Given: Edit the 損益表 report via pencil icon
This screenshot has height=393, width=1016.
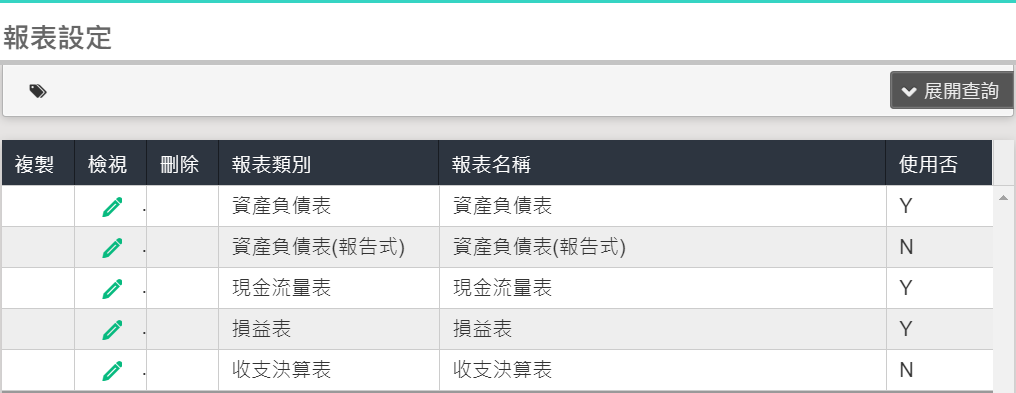Looking at the screenshot, I should (112, 330).
